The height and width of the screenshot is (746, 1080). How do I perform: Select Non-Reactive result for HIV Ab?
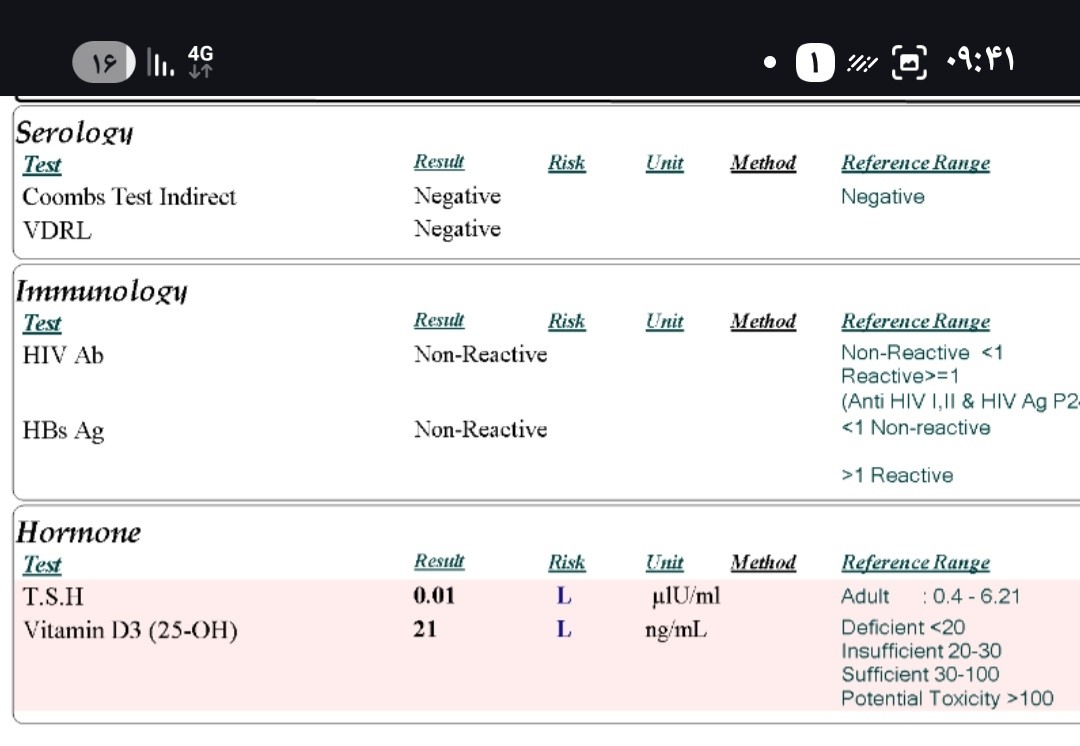pos(481,354)
